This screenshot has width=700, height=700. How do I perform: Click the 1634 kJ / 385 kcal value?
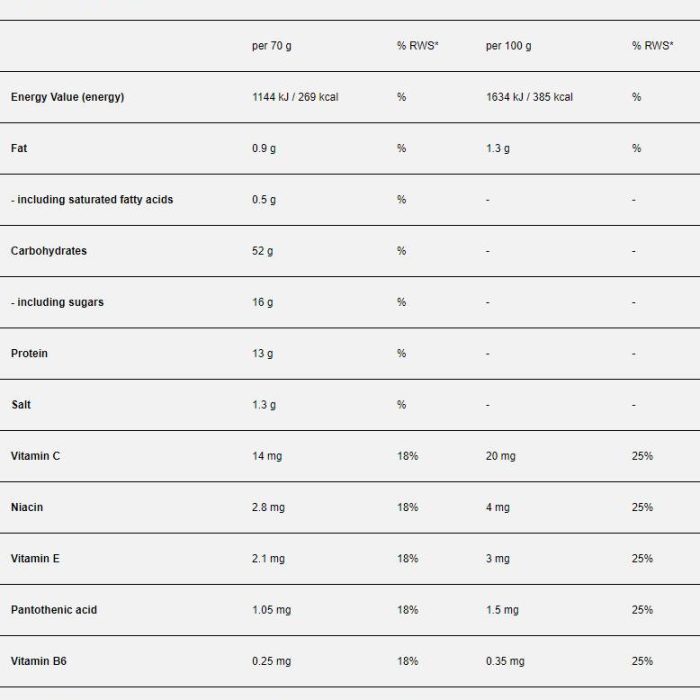click(529, 97)
